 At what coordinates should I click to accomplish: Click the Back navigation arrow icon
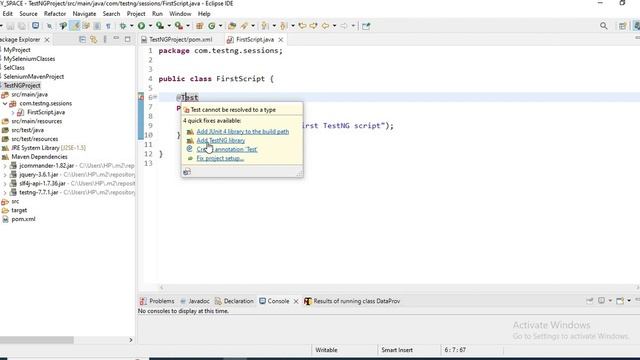(325, 26)
